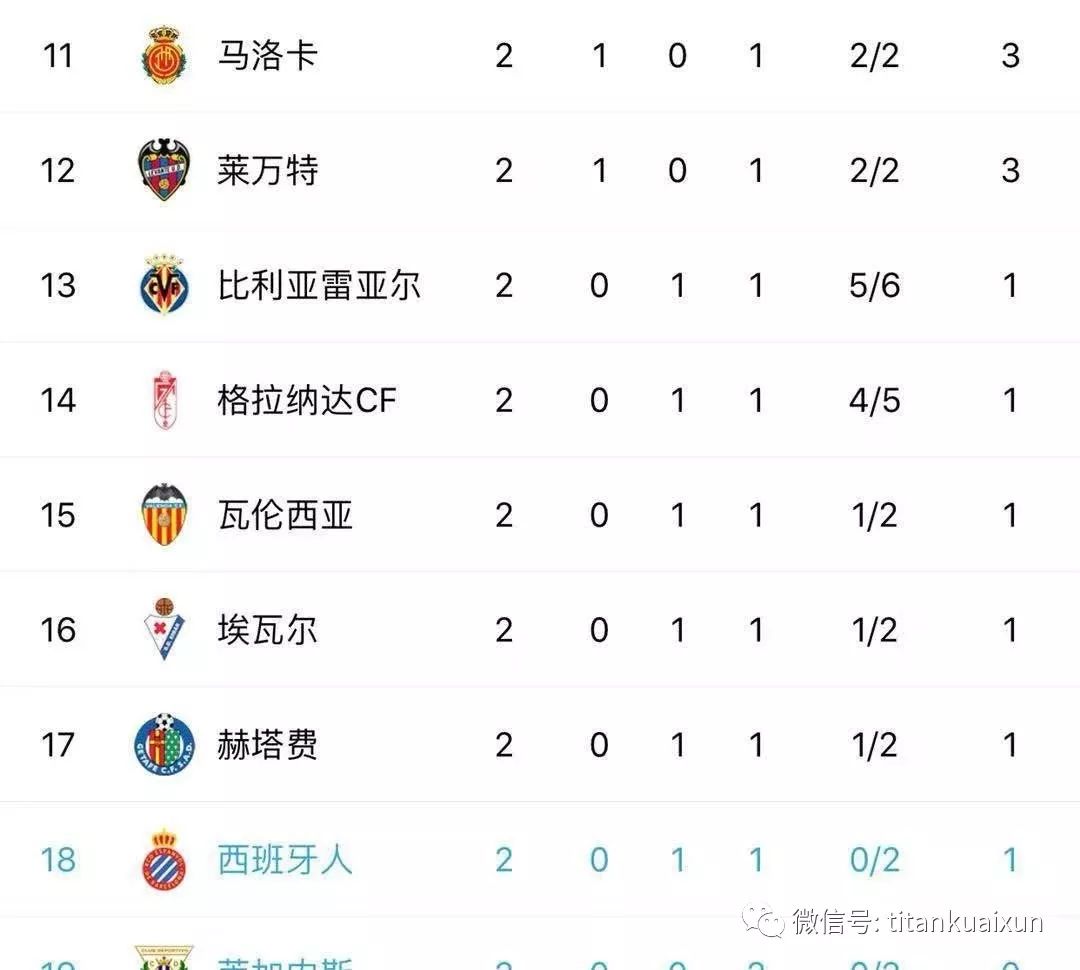
Task: Click Villarreal's 5/6 goals score
Action: pos(874,285)
